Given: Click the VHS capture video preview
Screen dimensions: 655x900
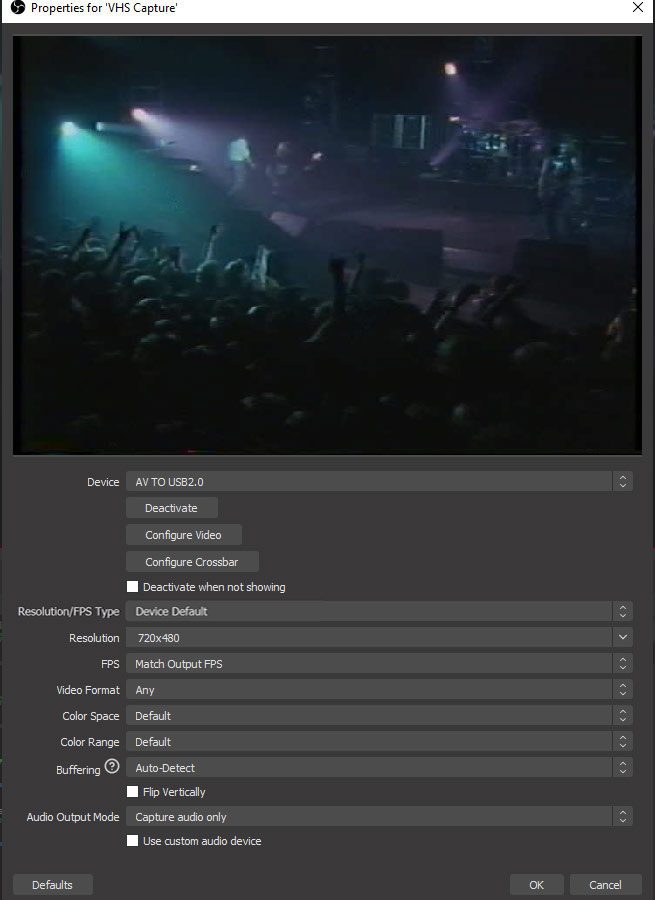Looking at the screenshot, I should point(327,245).
